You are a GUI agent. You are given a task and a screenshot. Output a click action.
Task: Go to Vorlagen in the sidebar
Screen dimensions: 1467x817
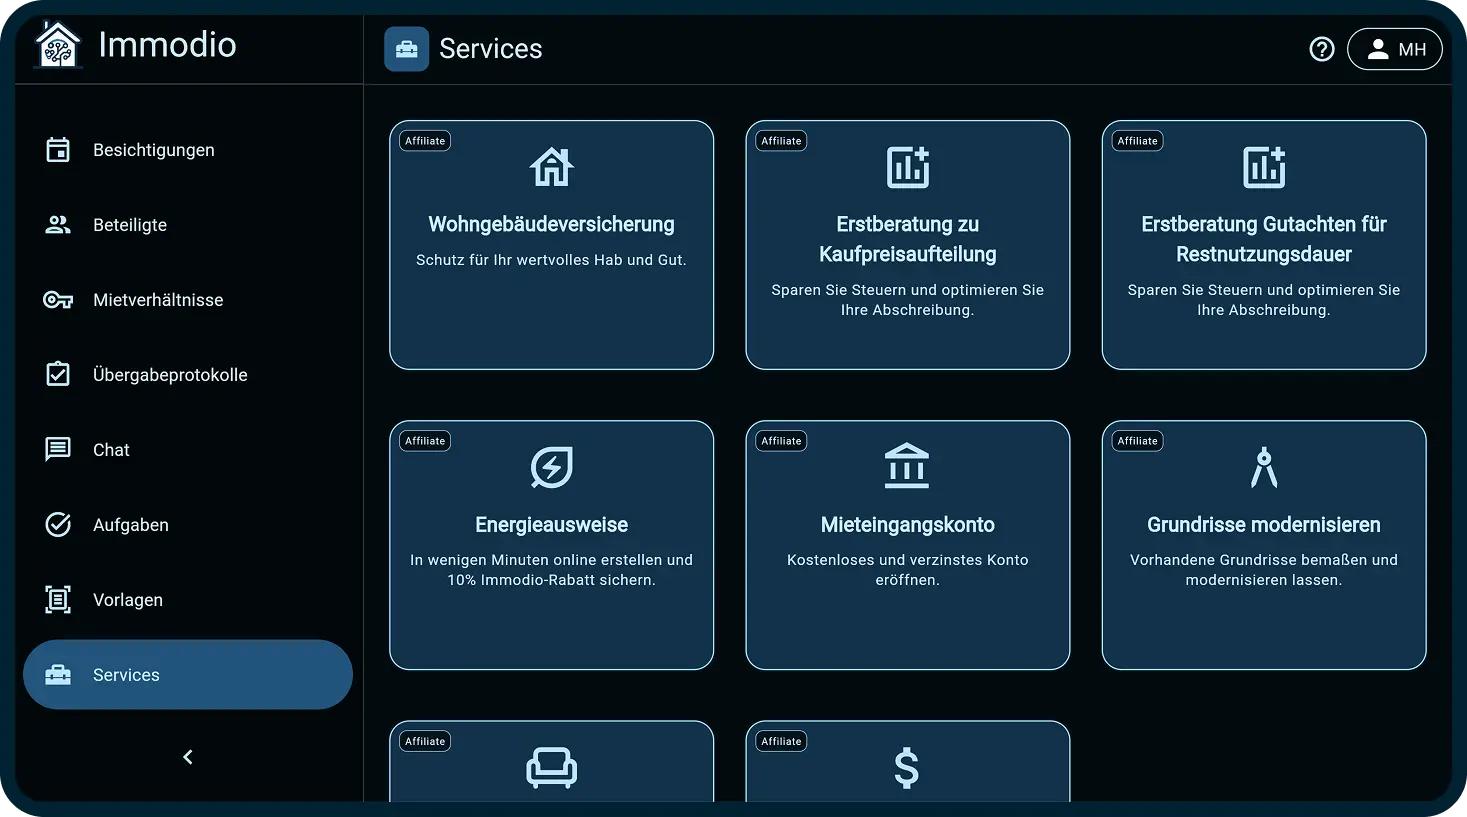point(188,600)
